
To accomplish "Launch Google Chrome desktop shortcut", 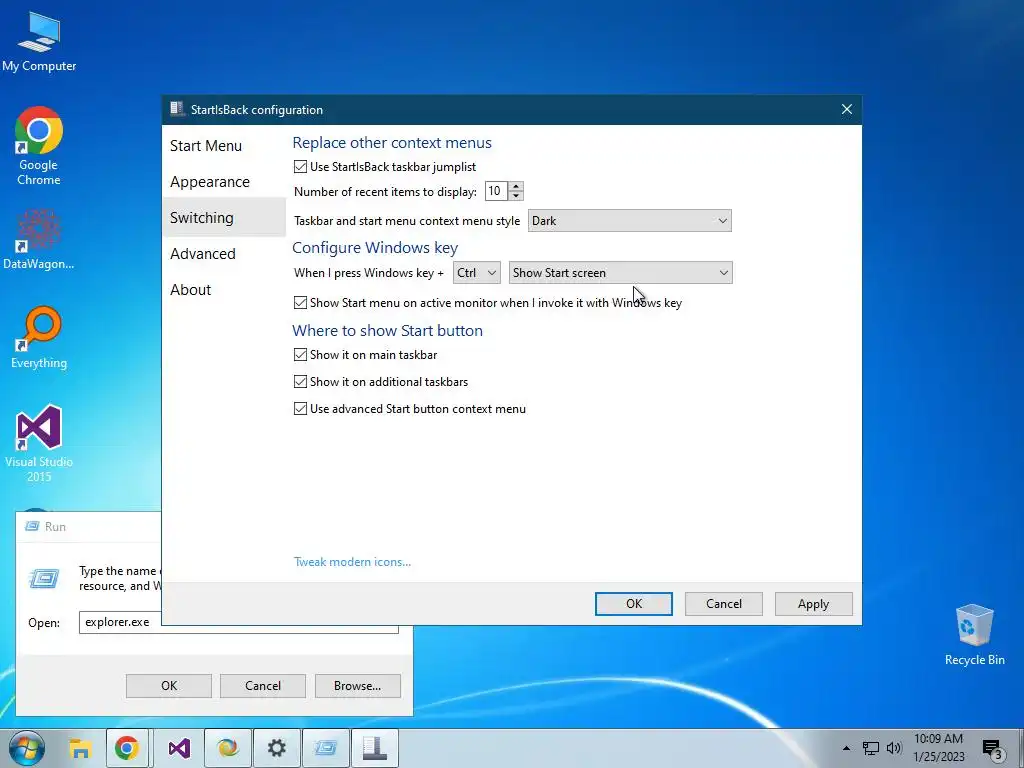I will [39, 146].
